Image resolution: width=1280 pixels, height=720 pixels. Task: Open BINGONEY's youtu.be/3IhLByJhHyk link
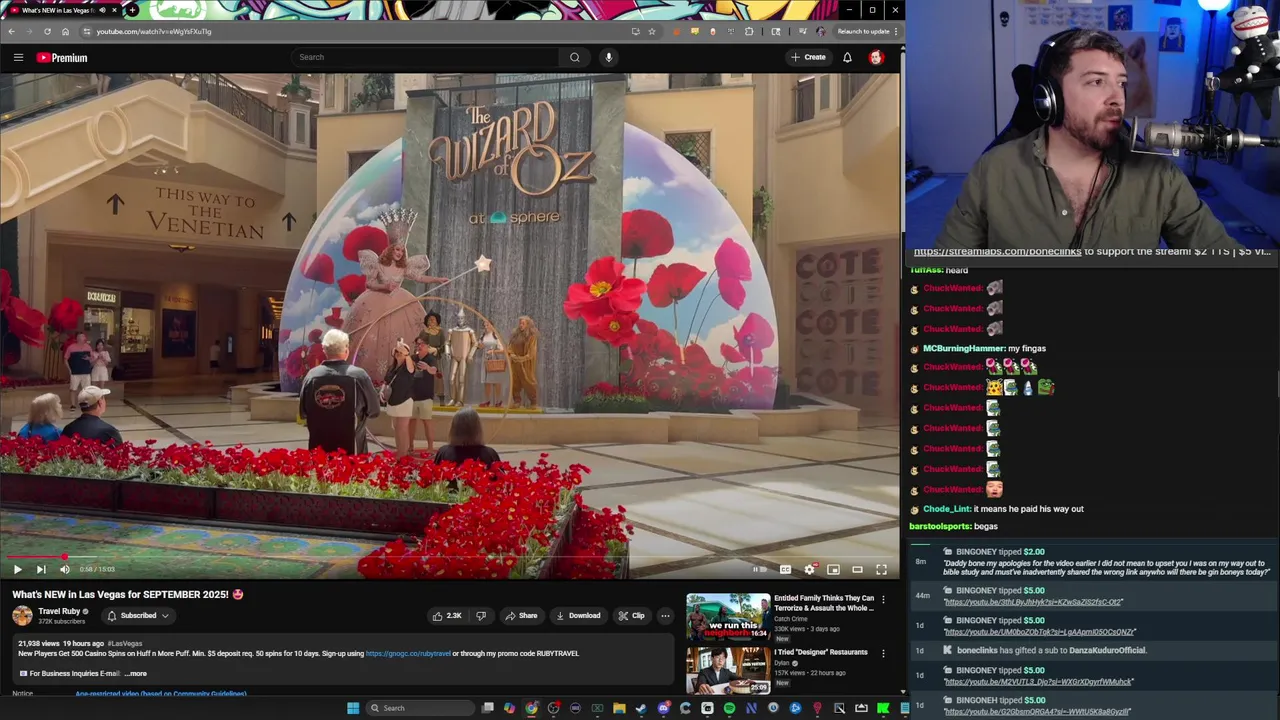point(1034,602)
